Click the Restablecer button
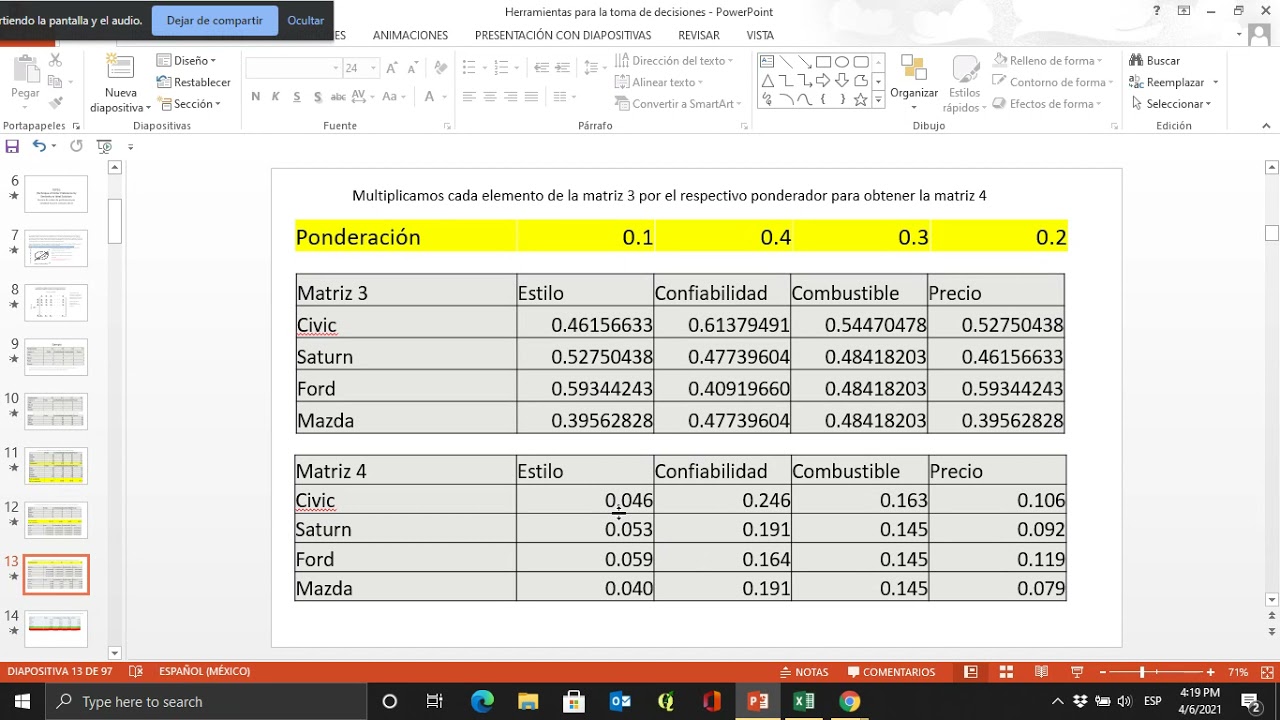1280x720 pixels. tap(194, 82)
